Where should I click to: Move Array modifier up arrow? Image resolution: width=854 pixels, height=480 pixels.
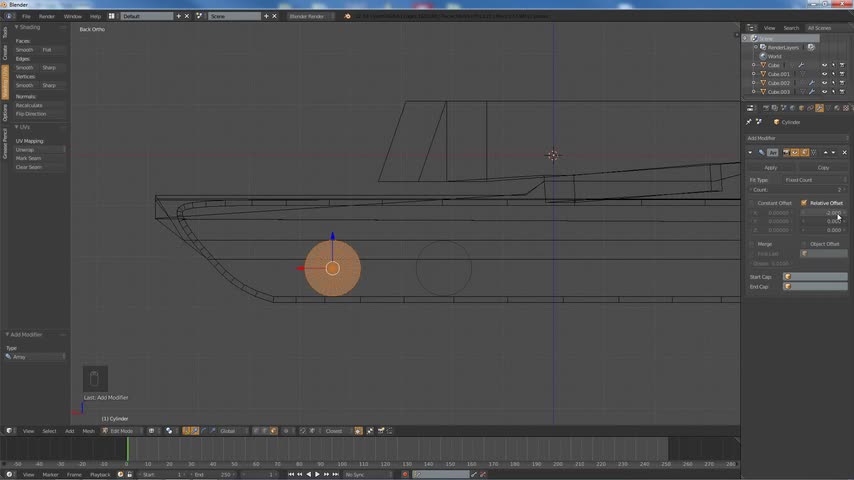826,153
